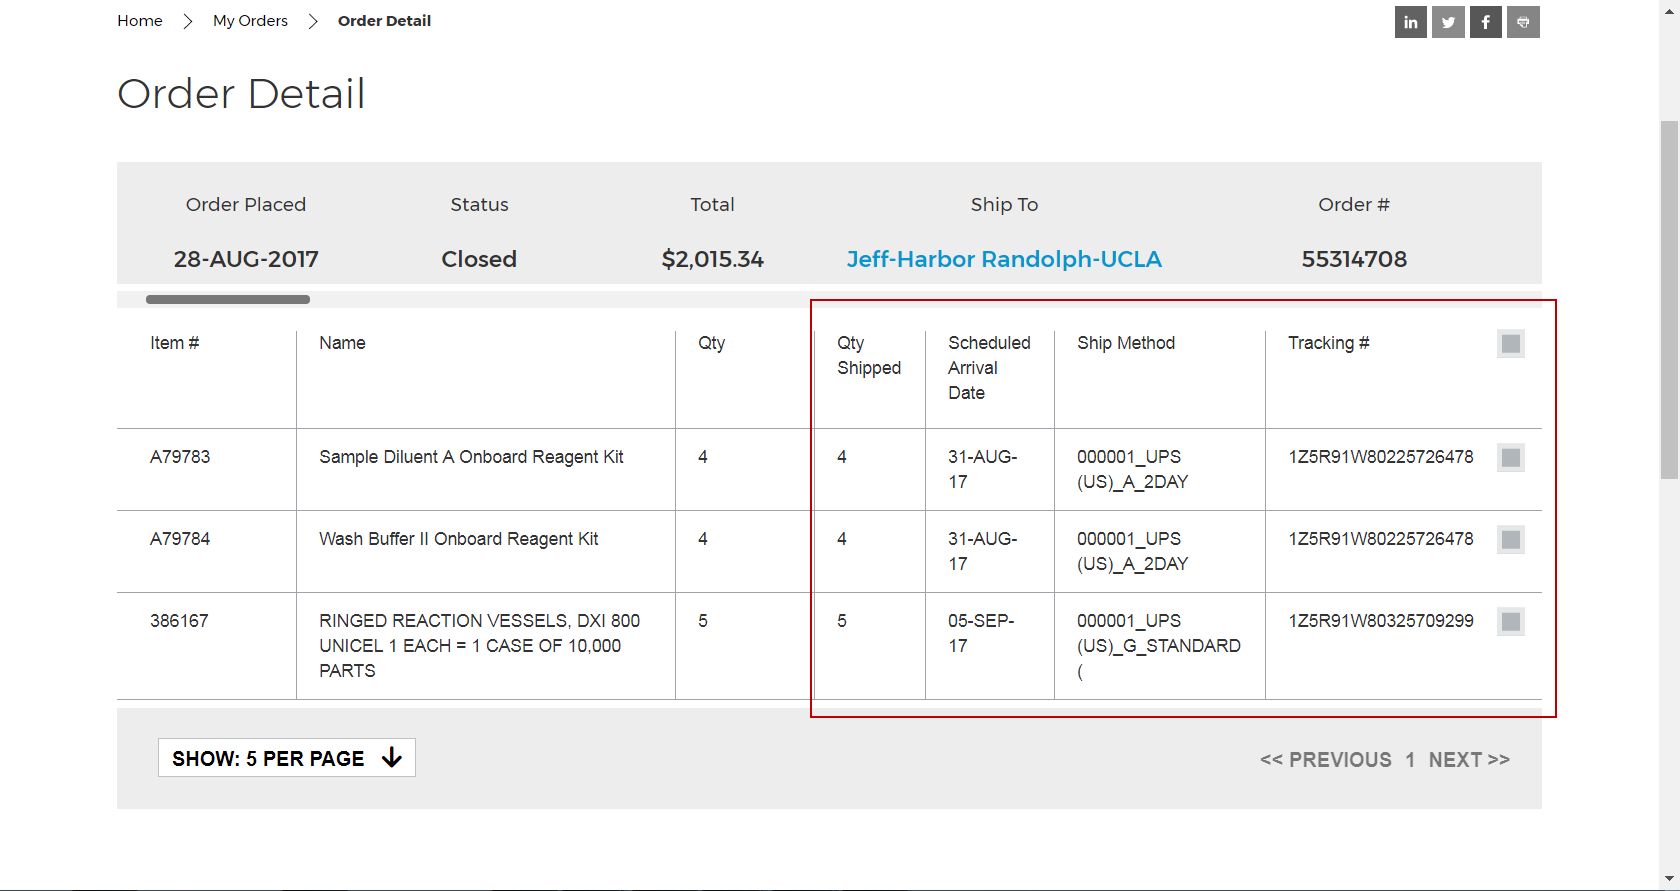This screenshot has height=891, width=1680.
Task: Share page on Facebook icon
Action: pyautogui.click(x=1485, y=22)
